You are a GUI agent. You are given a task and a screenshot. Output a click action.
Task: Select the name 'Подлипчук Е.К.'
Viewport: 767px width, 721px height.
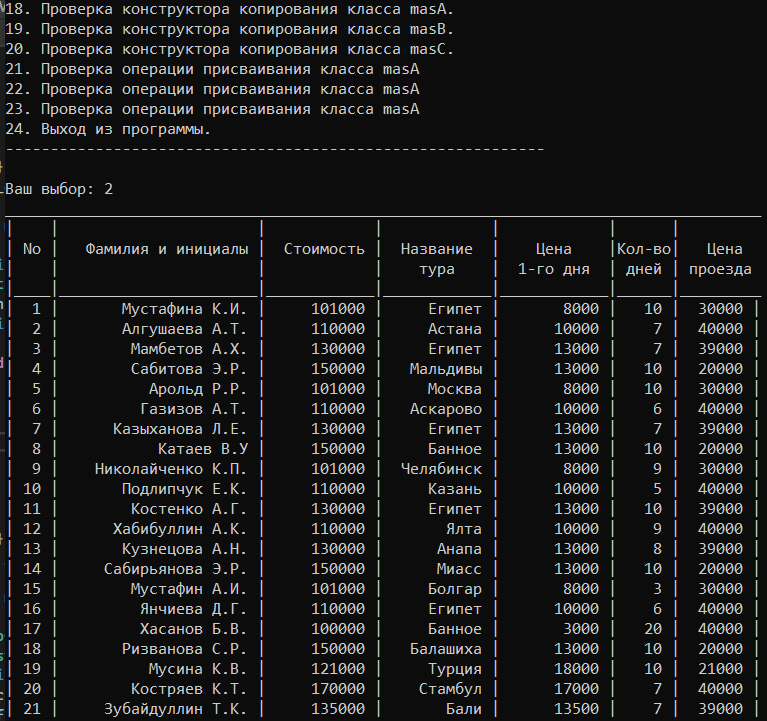184,490
